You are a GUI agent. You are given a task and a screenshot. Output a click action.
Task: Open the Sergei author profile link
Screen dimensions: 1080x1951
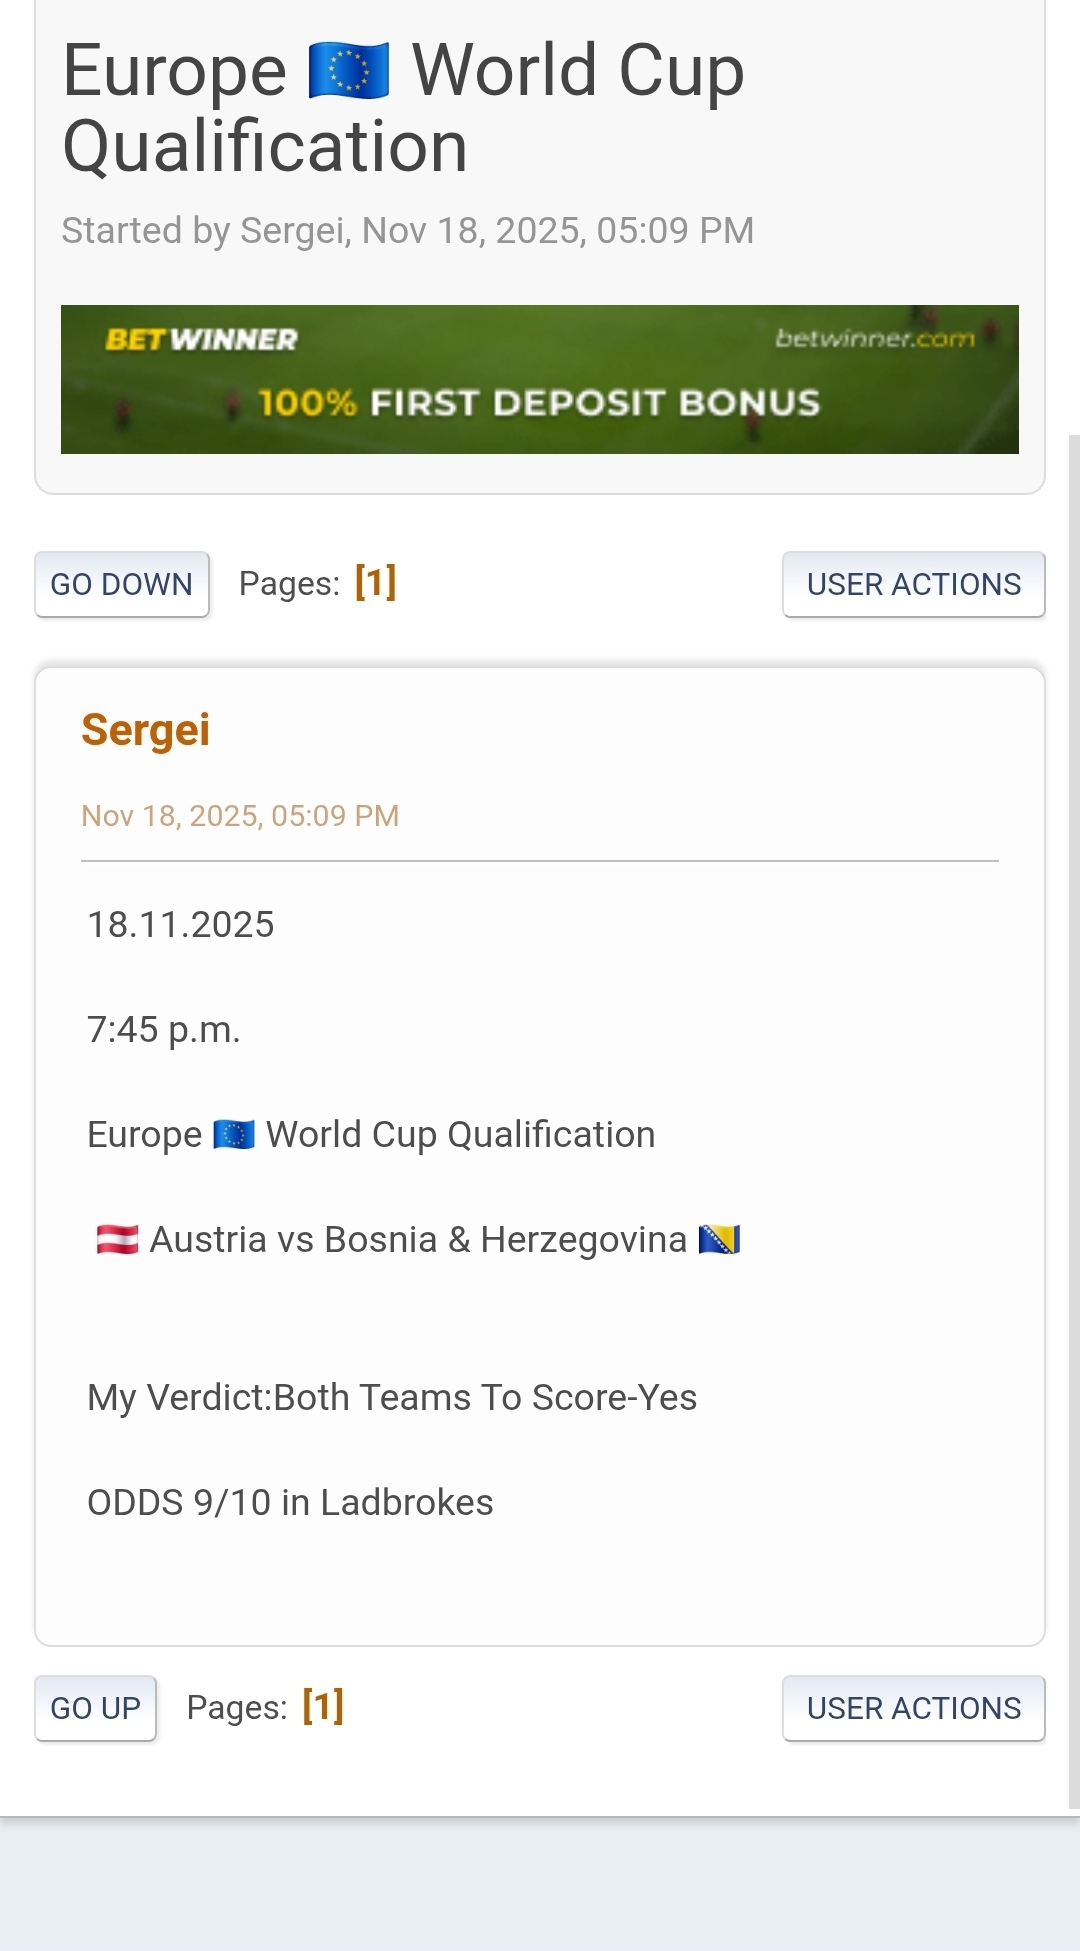point(146,730)
